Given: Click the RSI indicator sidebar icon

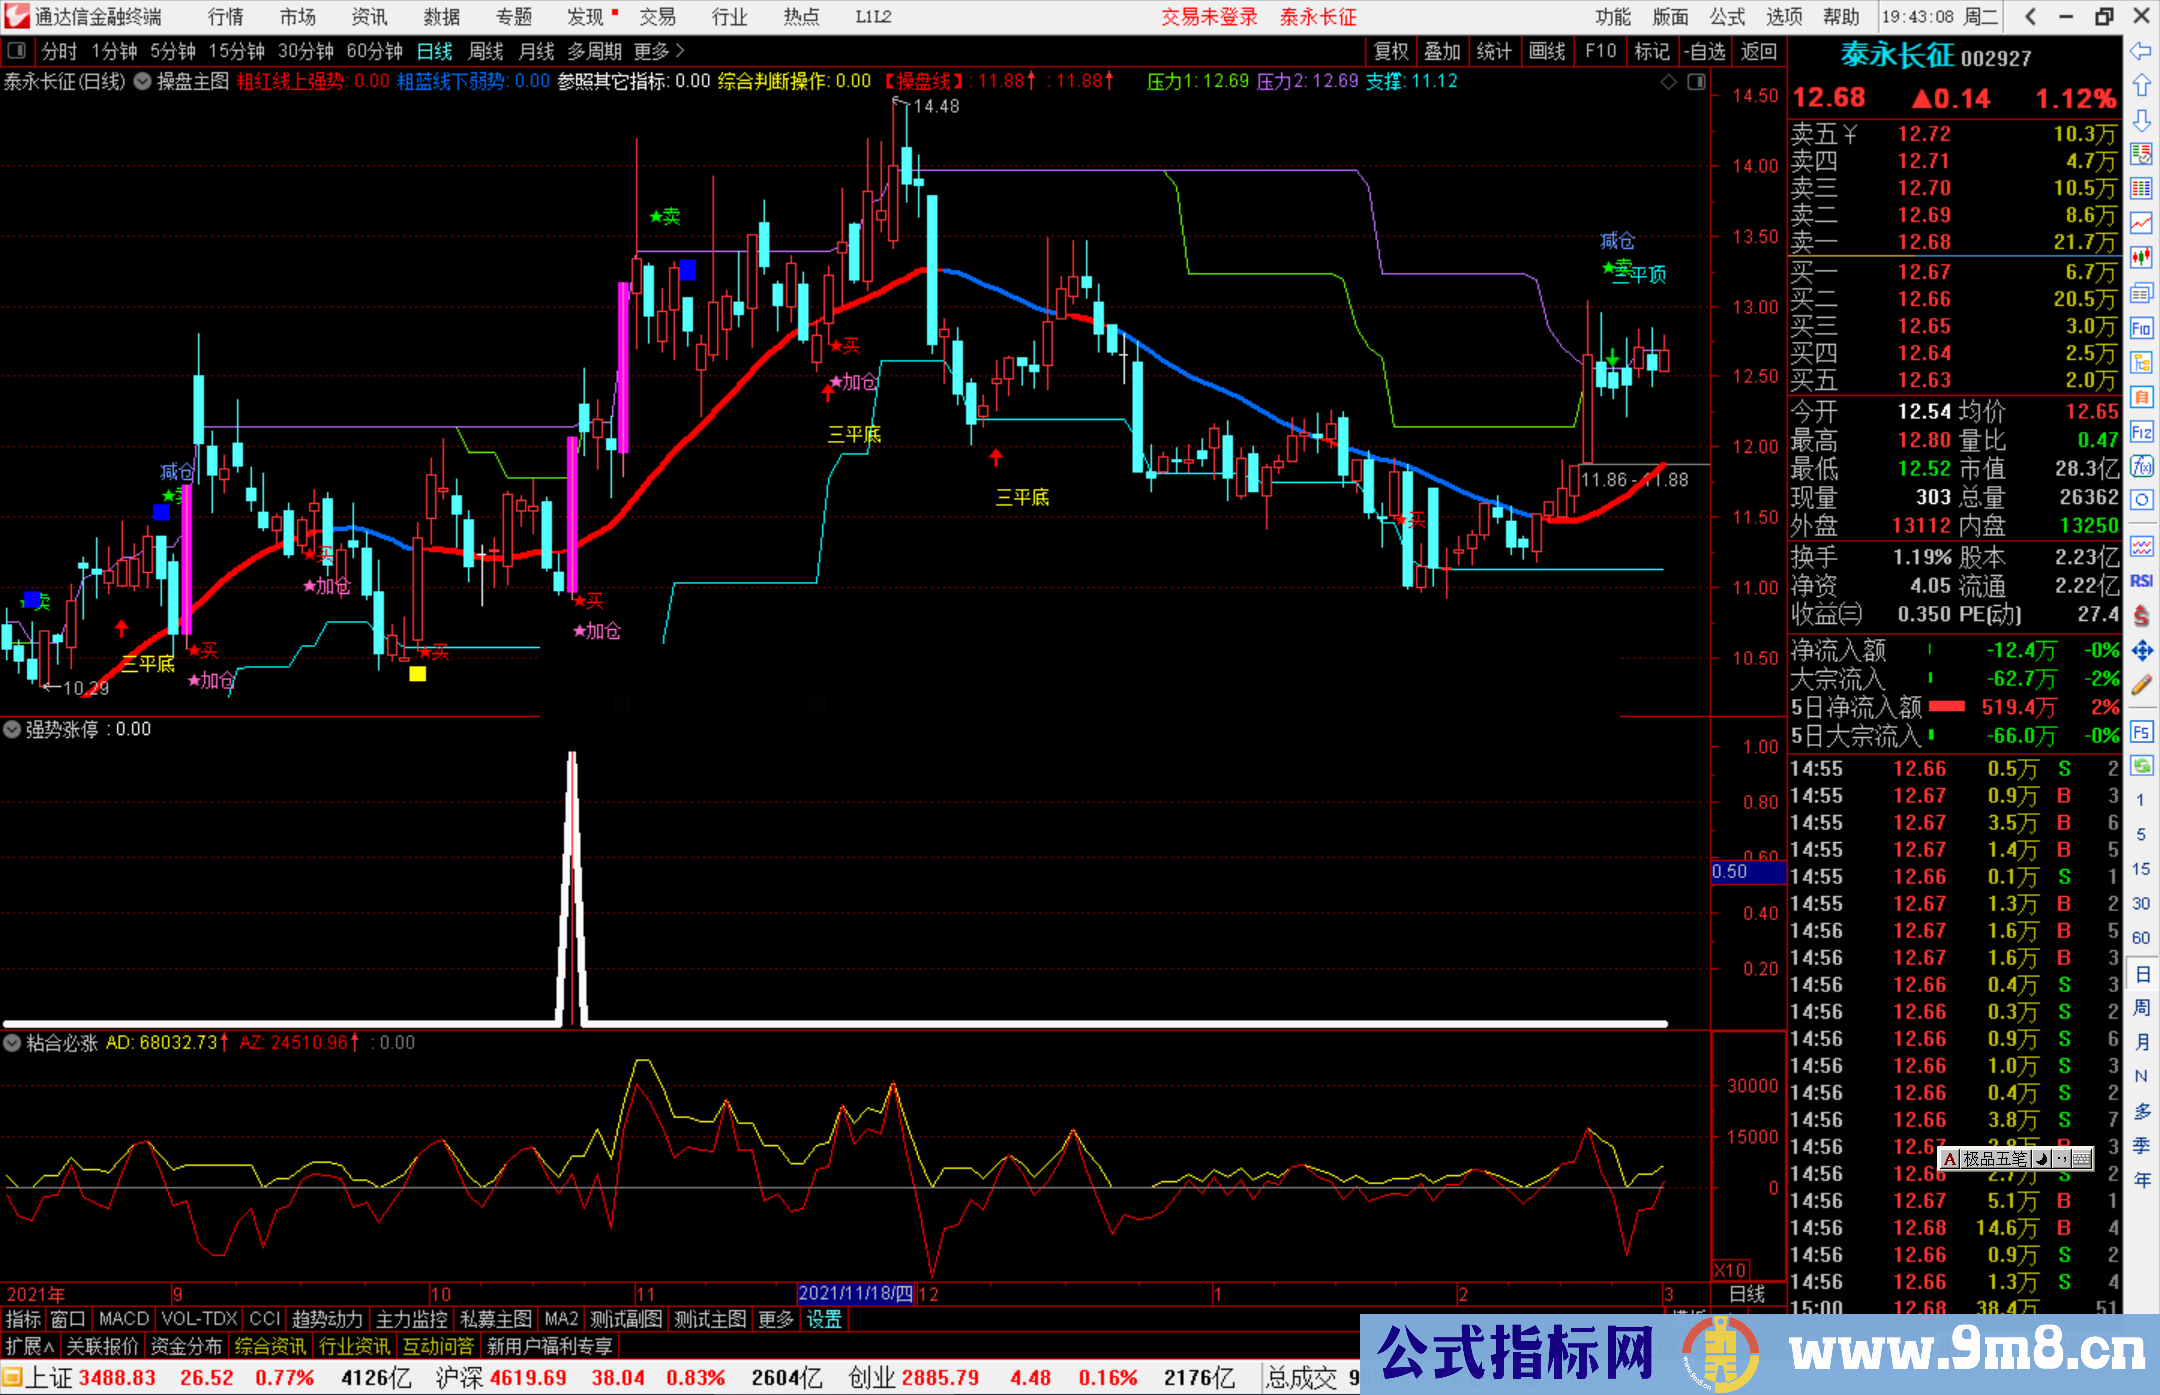Looking at the screenshot, I should click(x=2141, y=581).
